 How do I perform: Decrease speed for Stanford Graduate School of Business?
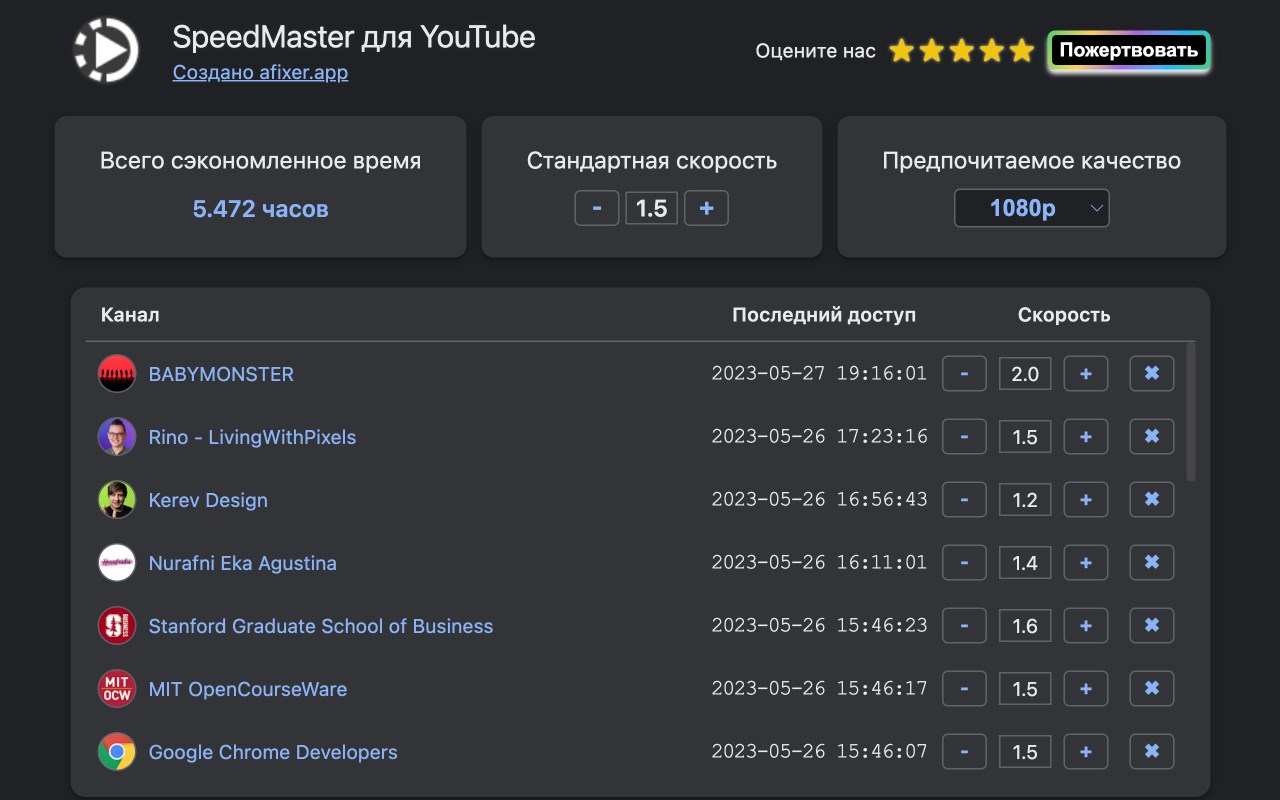(964, 626)
